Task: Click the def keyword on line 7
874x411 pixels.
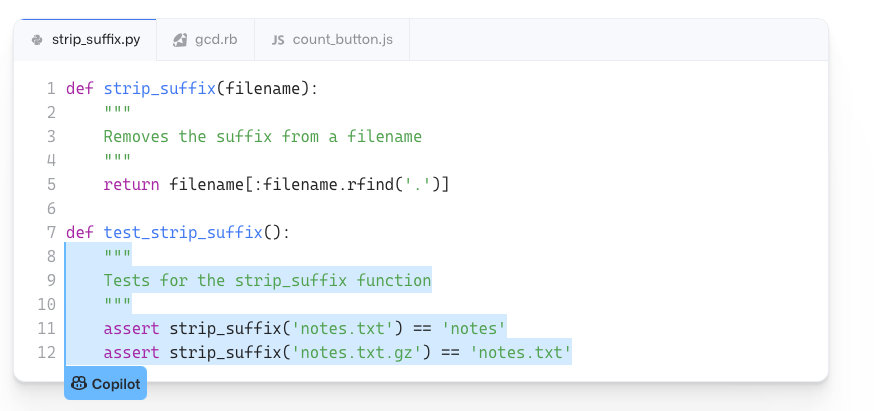Action: (x=80, y=233)
